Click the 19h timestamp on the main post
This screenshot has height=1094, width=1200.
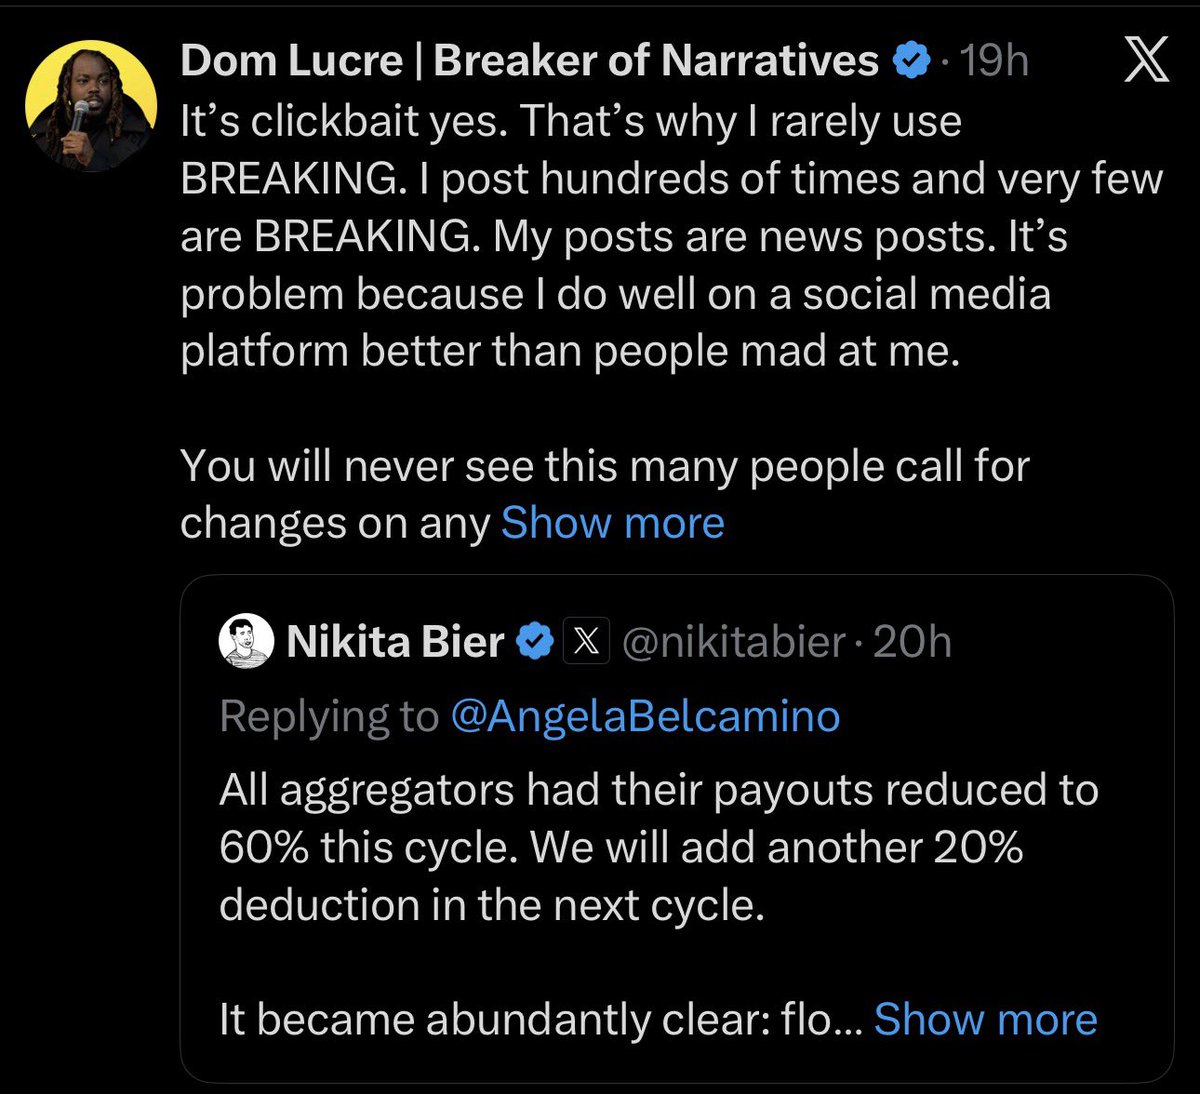[994, 62]
